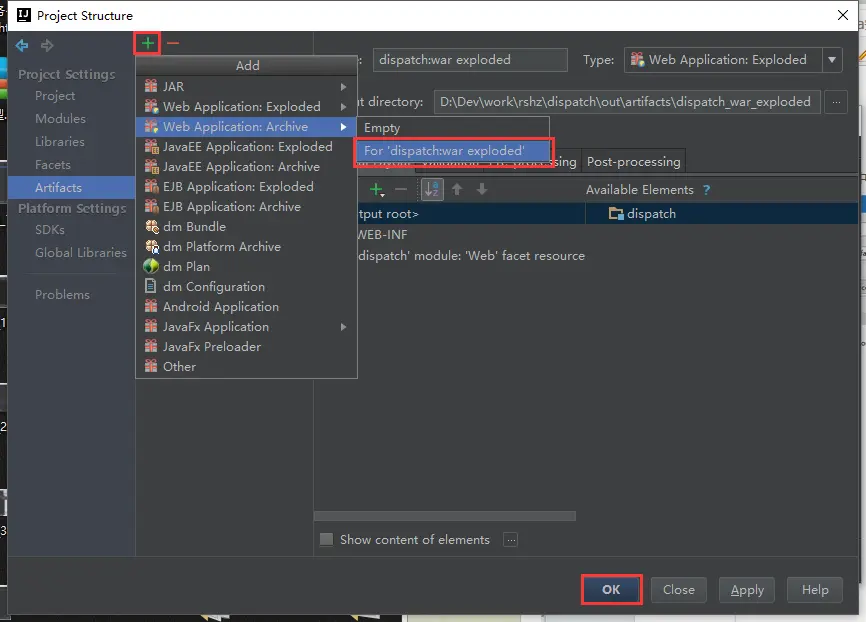Click the JavaEE Application: Archive icon
This screenshot has height=622, width=866.
click(151, 166)
